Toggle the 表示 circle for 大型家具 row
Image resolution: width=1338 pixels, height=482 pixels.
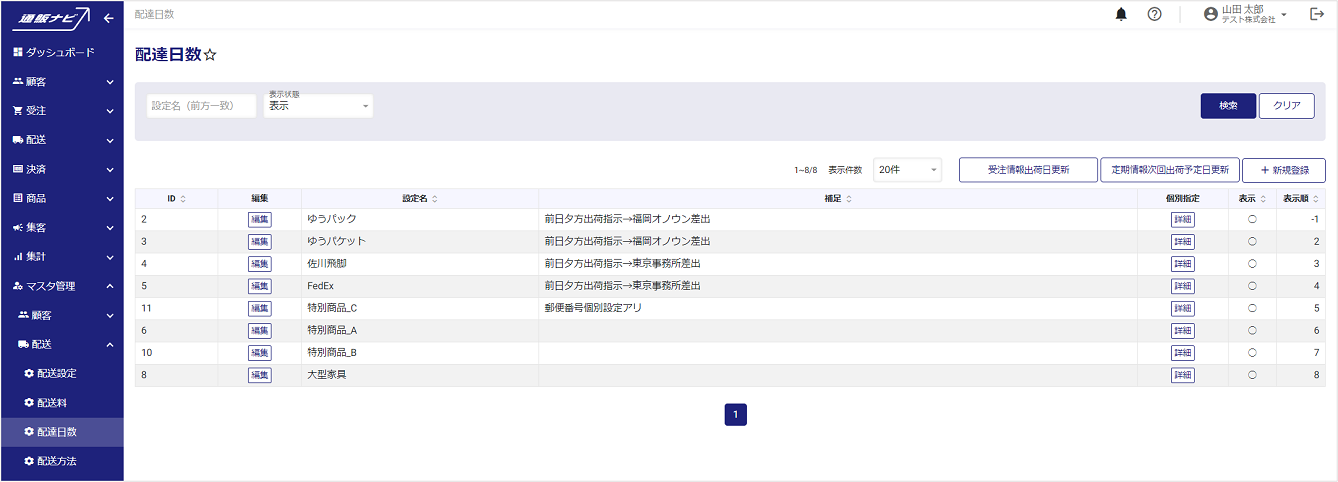point(1252,375)
